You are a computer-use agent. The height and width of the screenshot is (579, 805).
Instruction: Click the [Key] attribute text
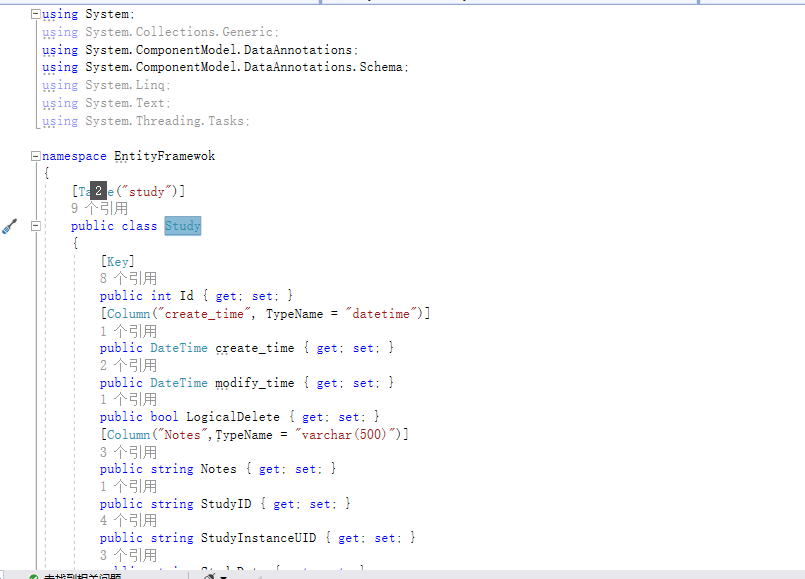click(117, 260)
